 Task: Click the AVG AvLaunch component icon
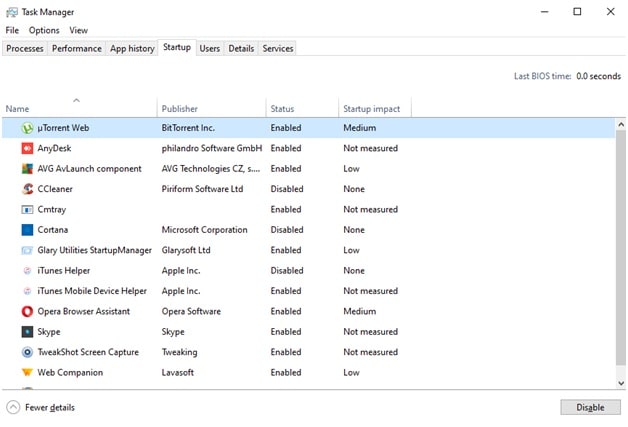27,169
